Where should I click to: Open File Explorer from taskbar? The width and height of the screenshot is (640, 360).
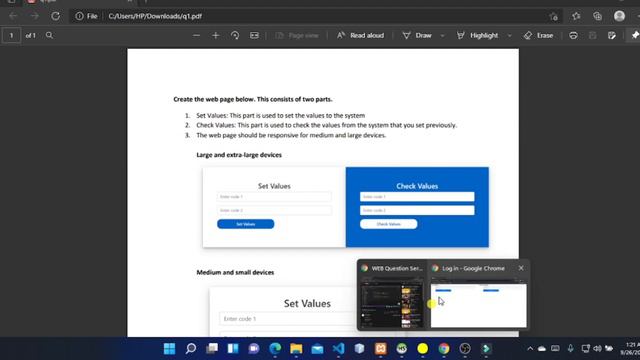[296, 349]
